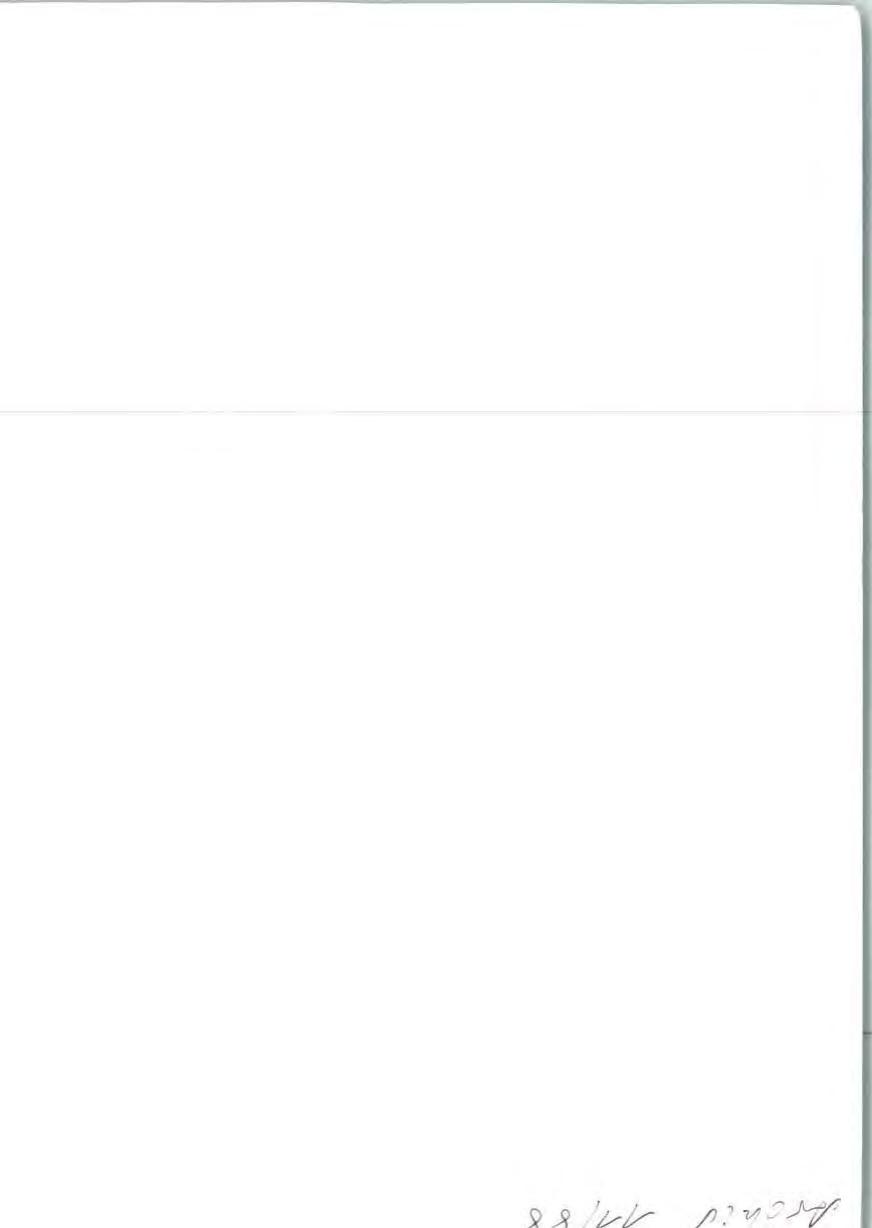Click the faint horizontal fold line across the page
Viewport: 872px width, 1228px height.
(x=430, y=412)
